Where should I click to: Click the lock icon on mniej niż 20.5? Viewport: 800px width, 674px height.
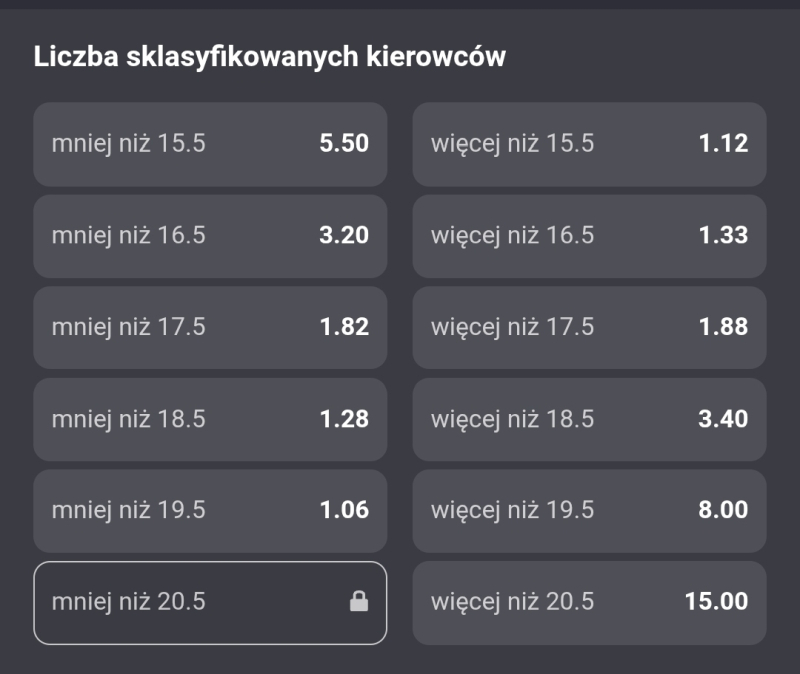[358, 602]
